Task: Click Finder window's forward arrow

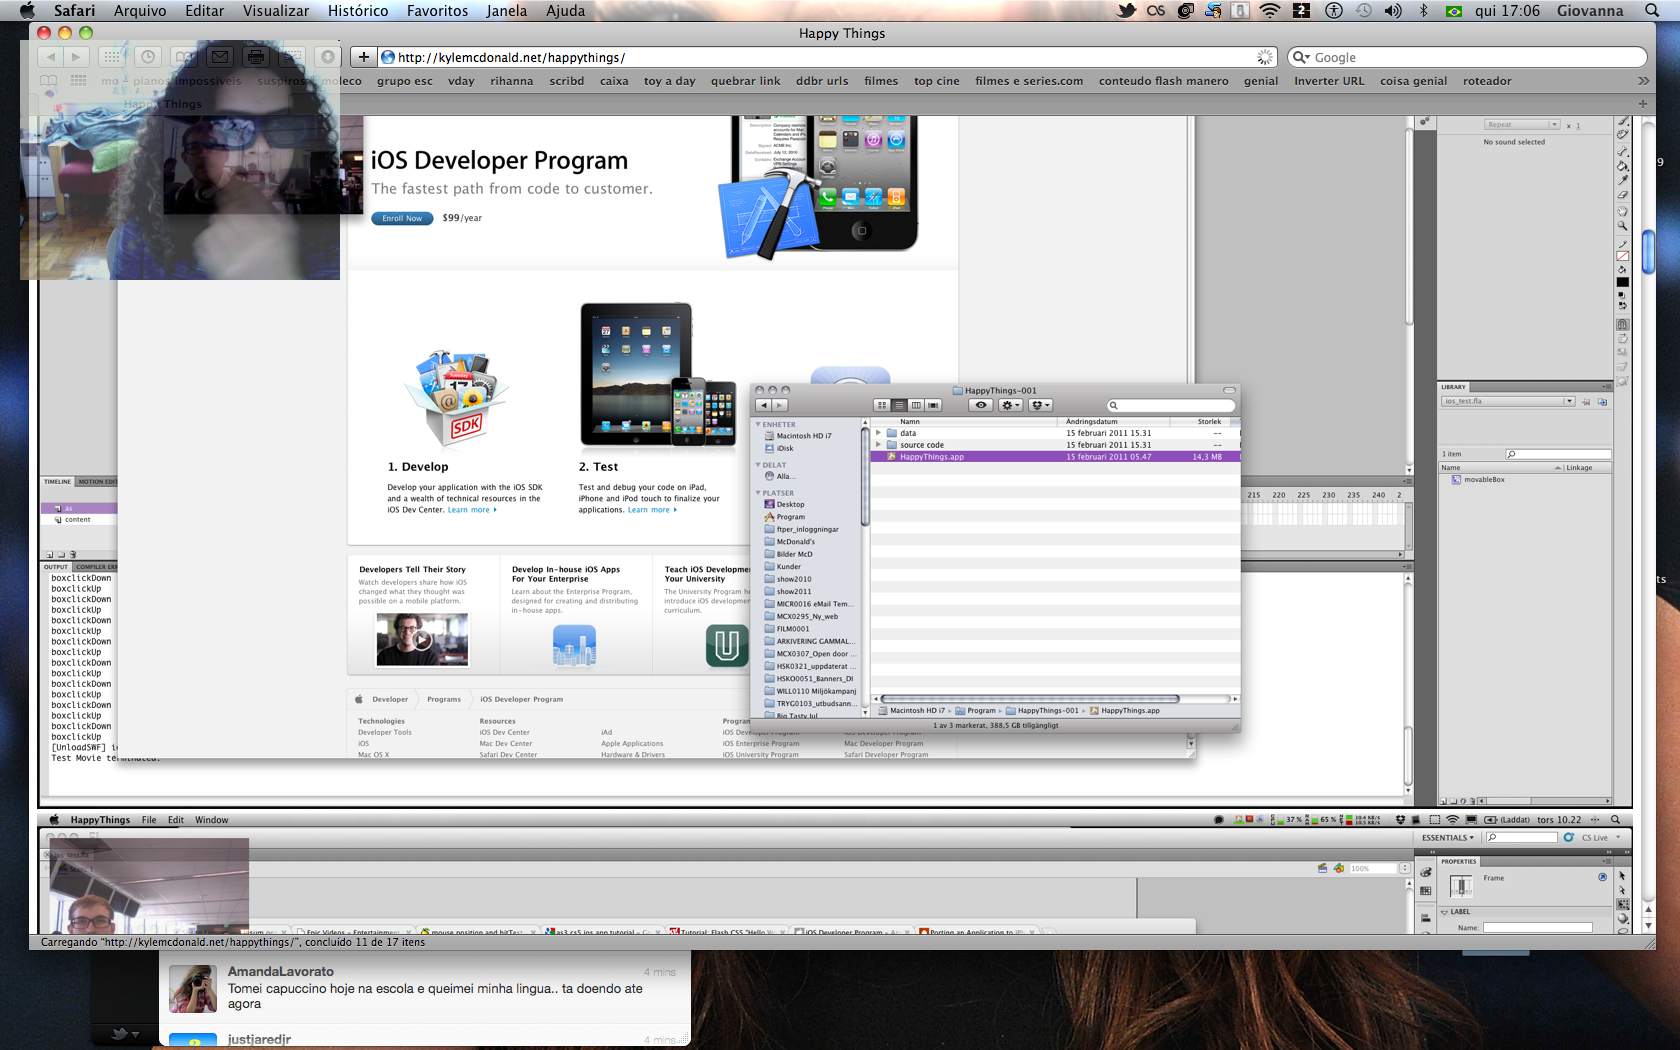Action: [780, 405]
